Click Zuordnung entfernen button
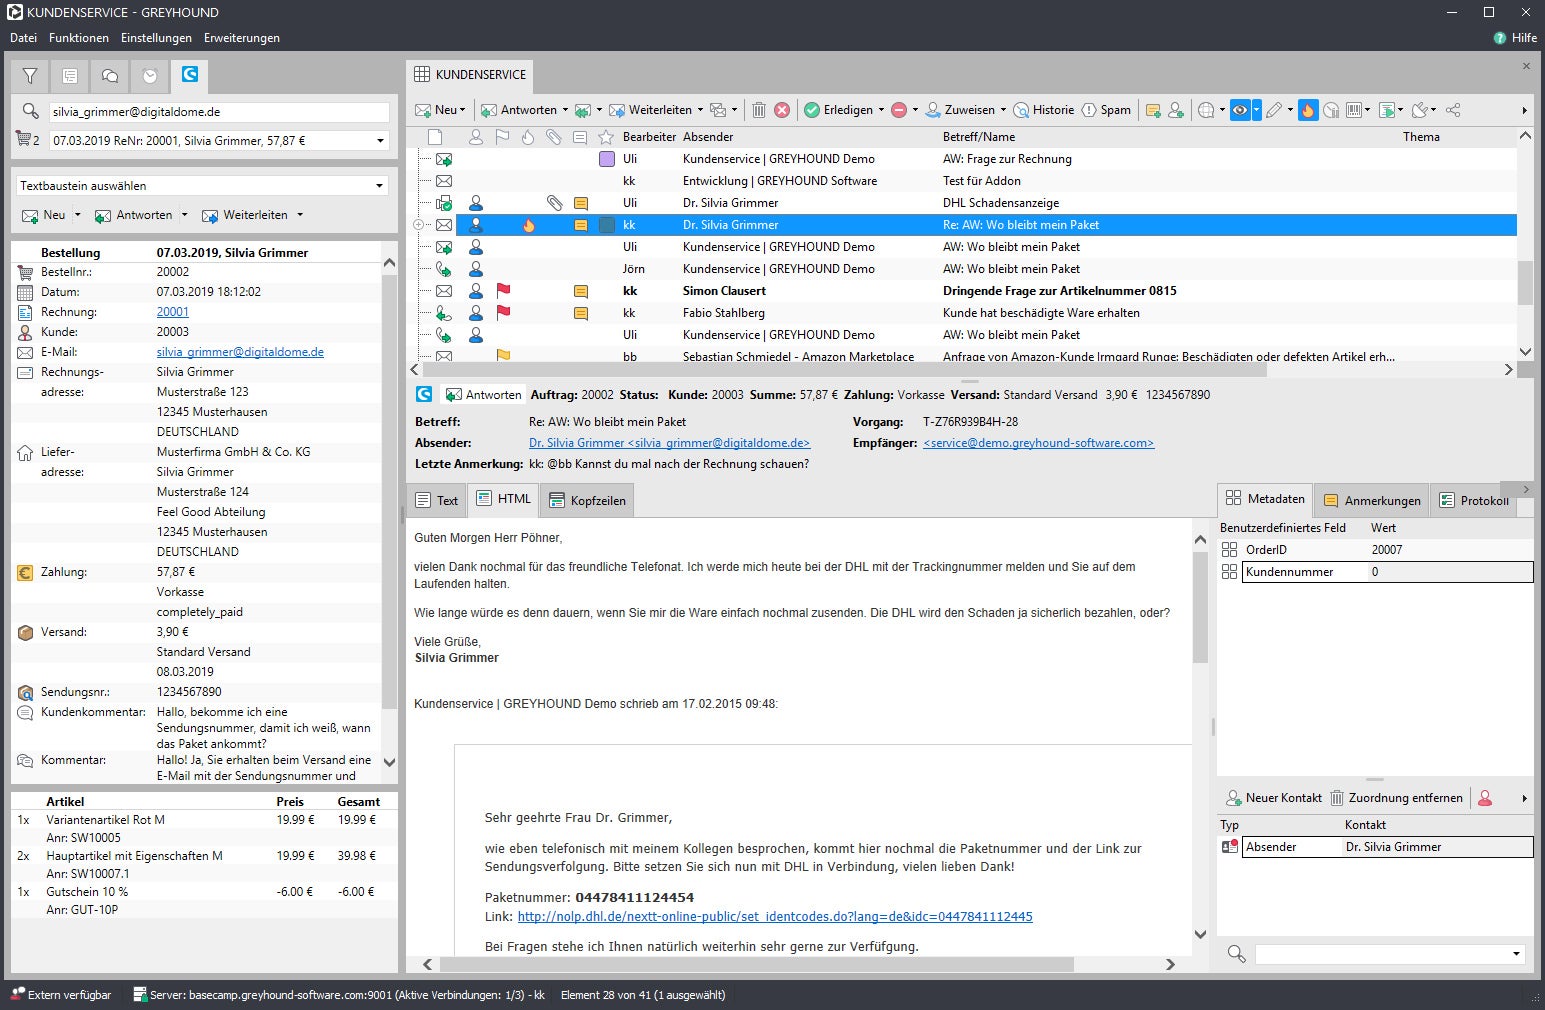1545x1010 pixels. tap(1396, 798)
